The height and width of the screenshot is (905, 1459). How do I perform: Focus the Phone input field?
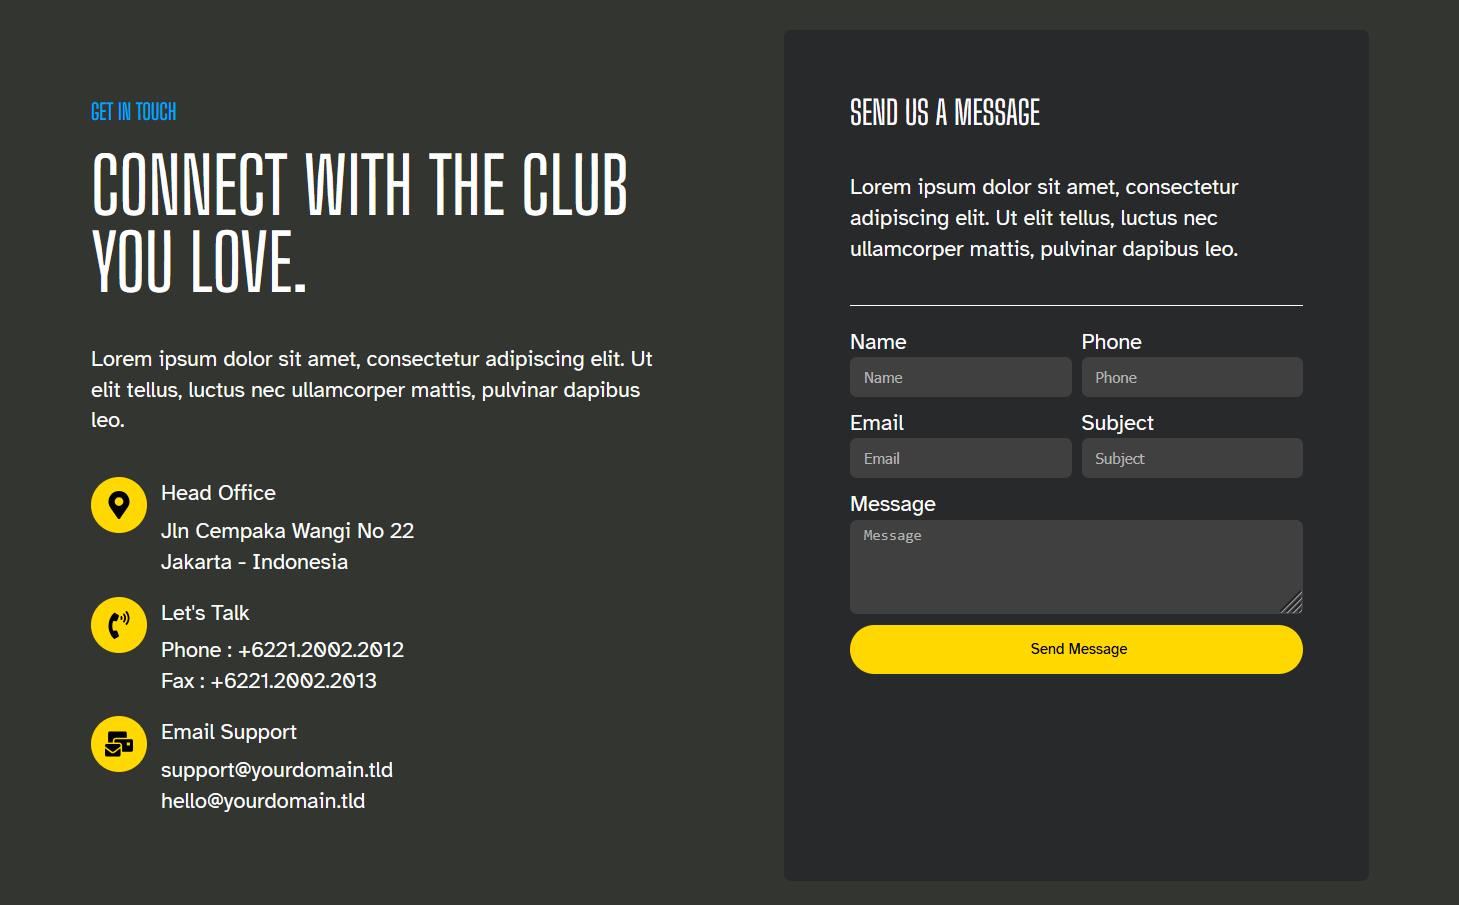1191,378
